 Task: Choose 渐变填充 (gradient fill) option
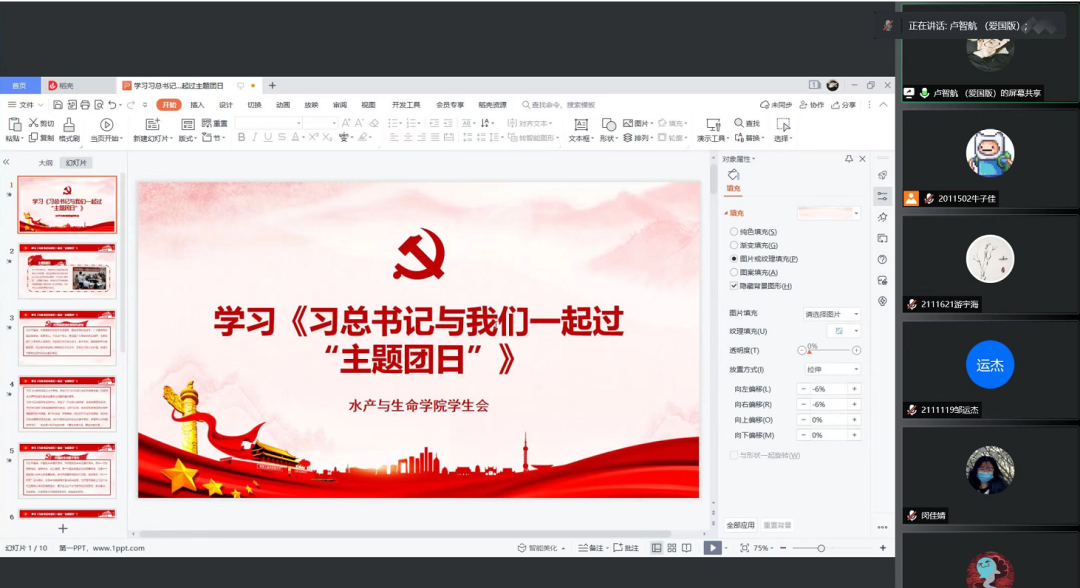coord(733,245)
